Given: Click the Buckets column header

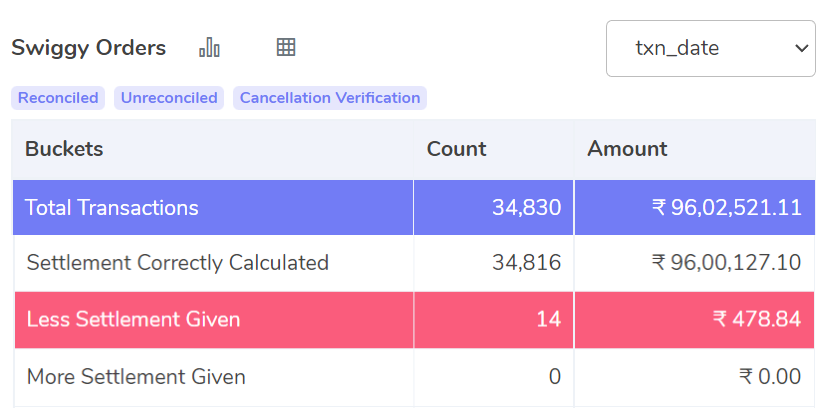Looking at the screenshot, I should click(64, 149).
